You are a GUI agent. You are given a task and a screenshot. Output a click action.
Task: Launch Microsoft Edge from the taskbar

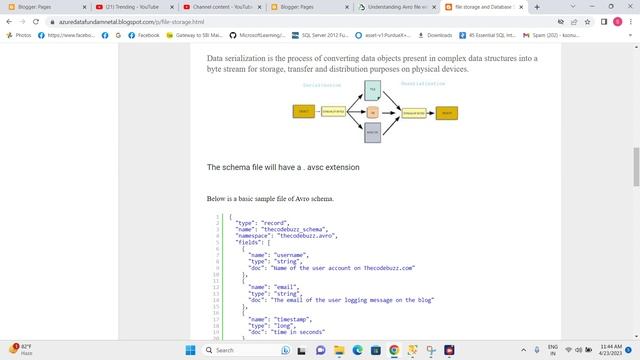[358, 350]
